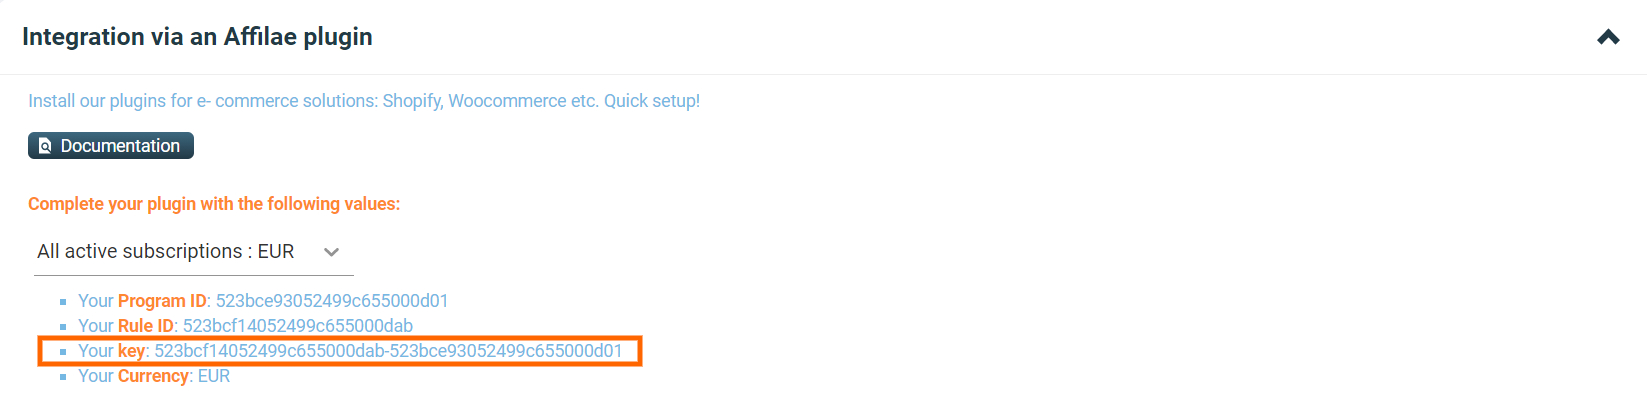Click the Currency EUR value
This screenshot has width=1647, height=399.
pyautogui.click(x=214, y=376)
